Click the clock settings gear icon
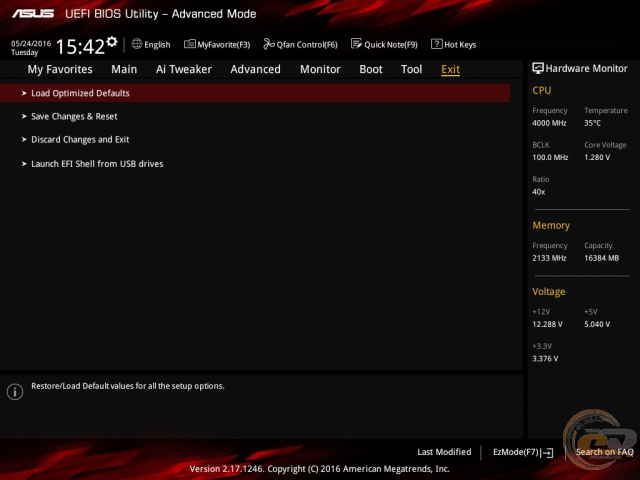The width and height of the screenshot is (640, 480). (x=112, y=41)
